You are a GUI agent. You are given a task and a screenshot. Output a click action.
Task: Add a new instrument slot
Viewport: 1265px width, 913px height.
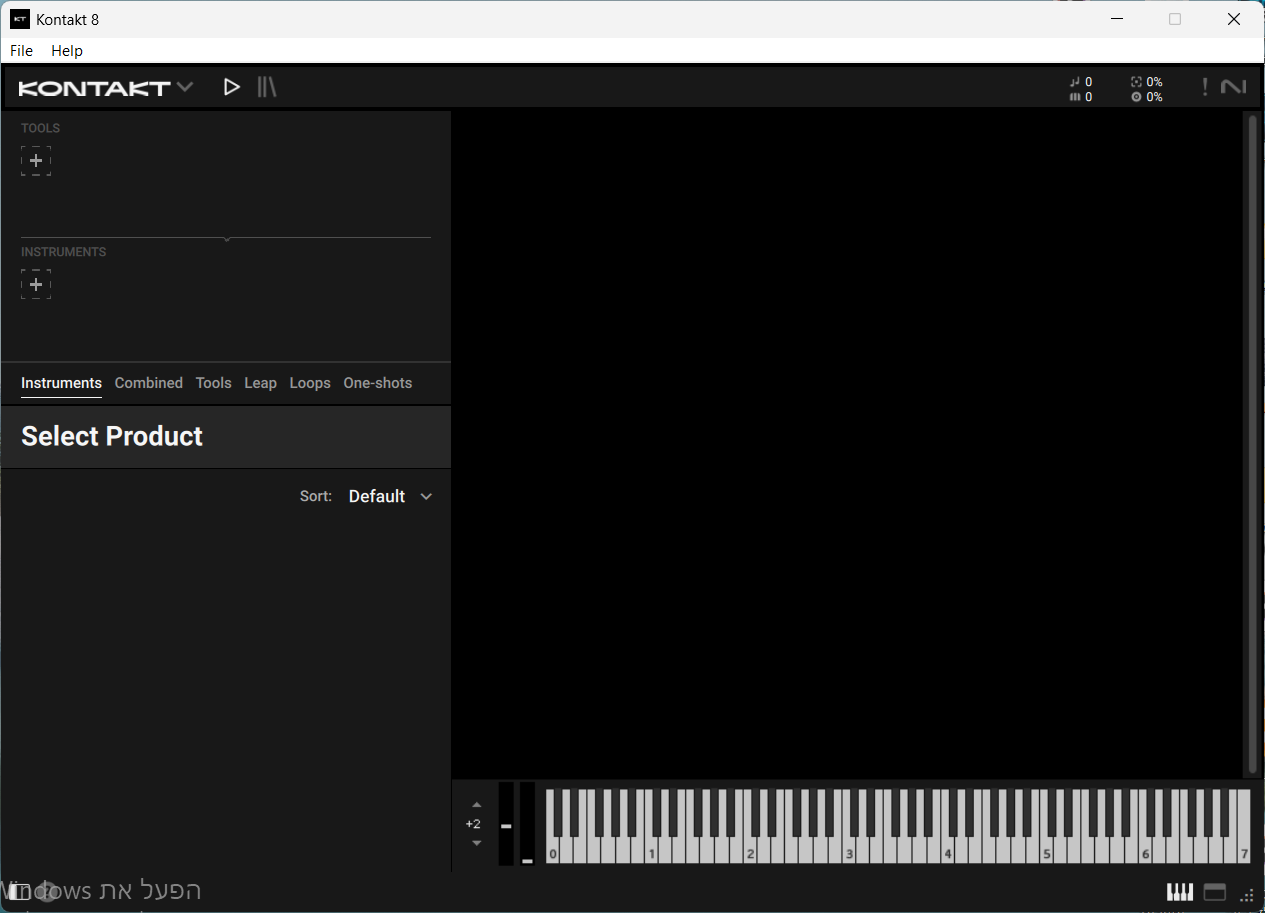(x=36, y=285)
